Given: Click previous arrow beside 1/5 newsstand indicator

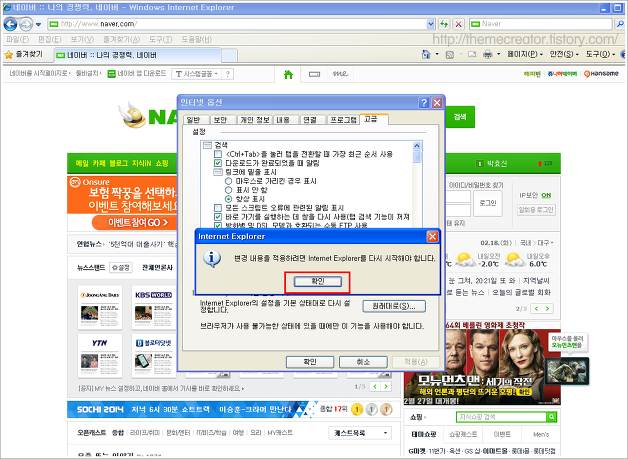Looking at the screenshot, I should (375, 387).
